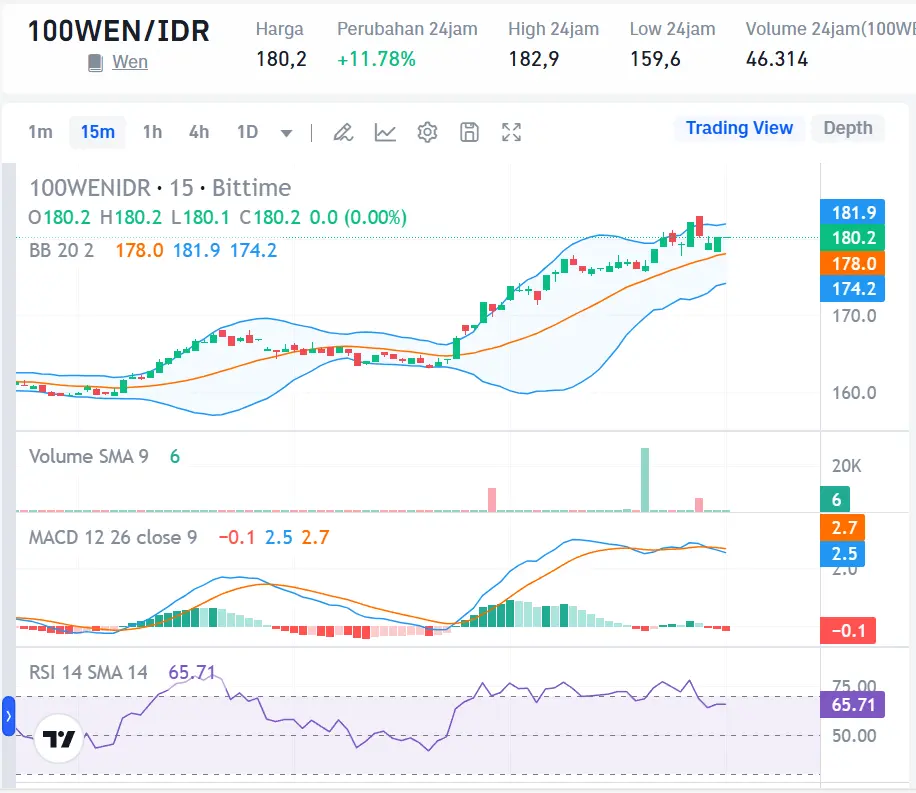Save the chart layout with floppy icon

(469, 131)
